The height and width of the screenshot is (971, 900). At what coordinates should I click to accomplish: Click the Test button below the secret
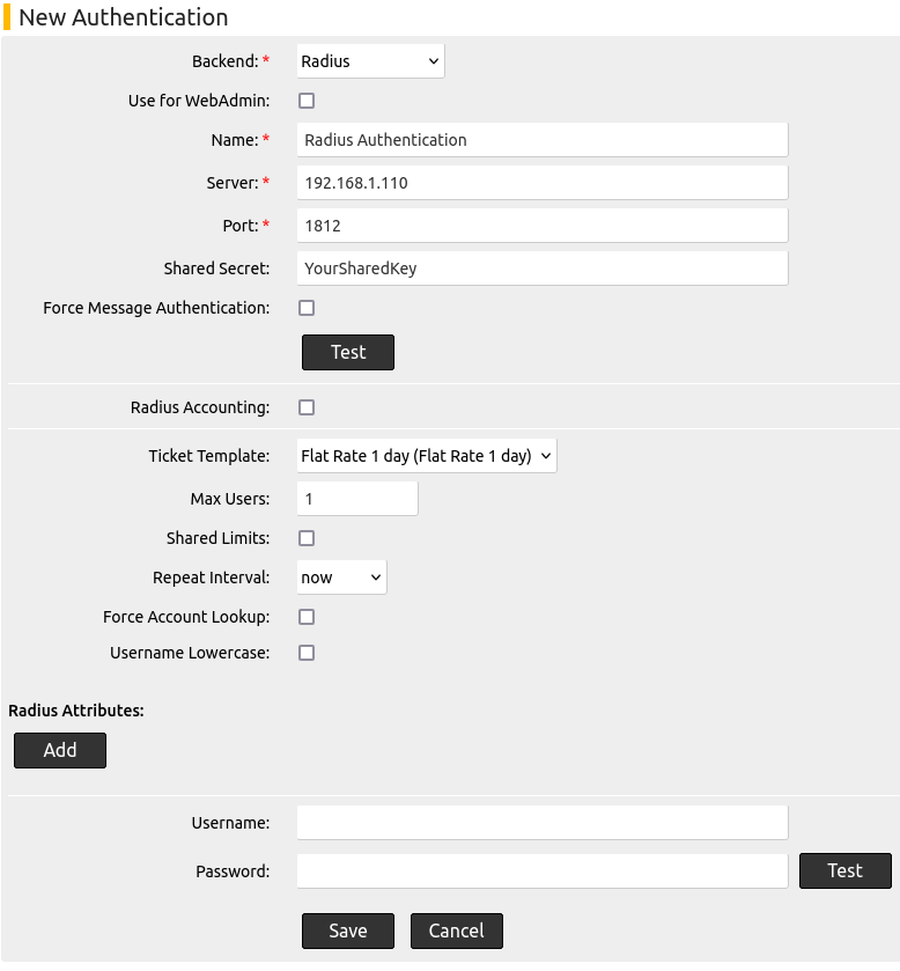pyautogui.click(x=347, y=352)
